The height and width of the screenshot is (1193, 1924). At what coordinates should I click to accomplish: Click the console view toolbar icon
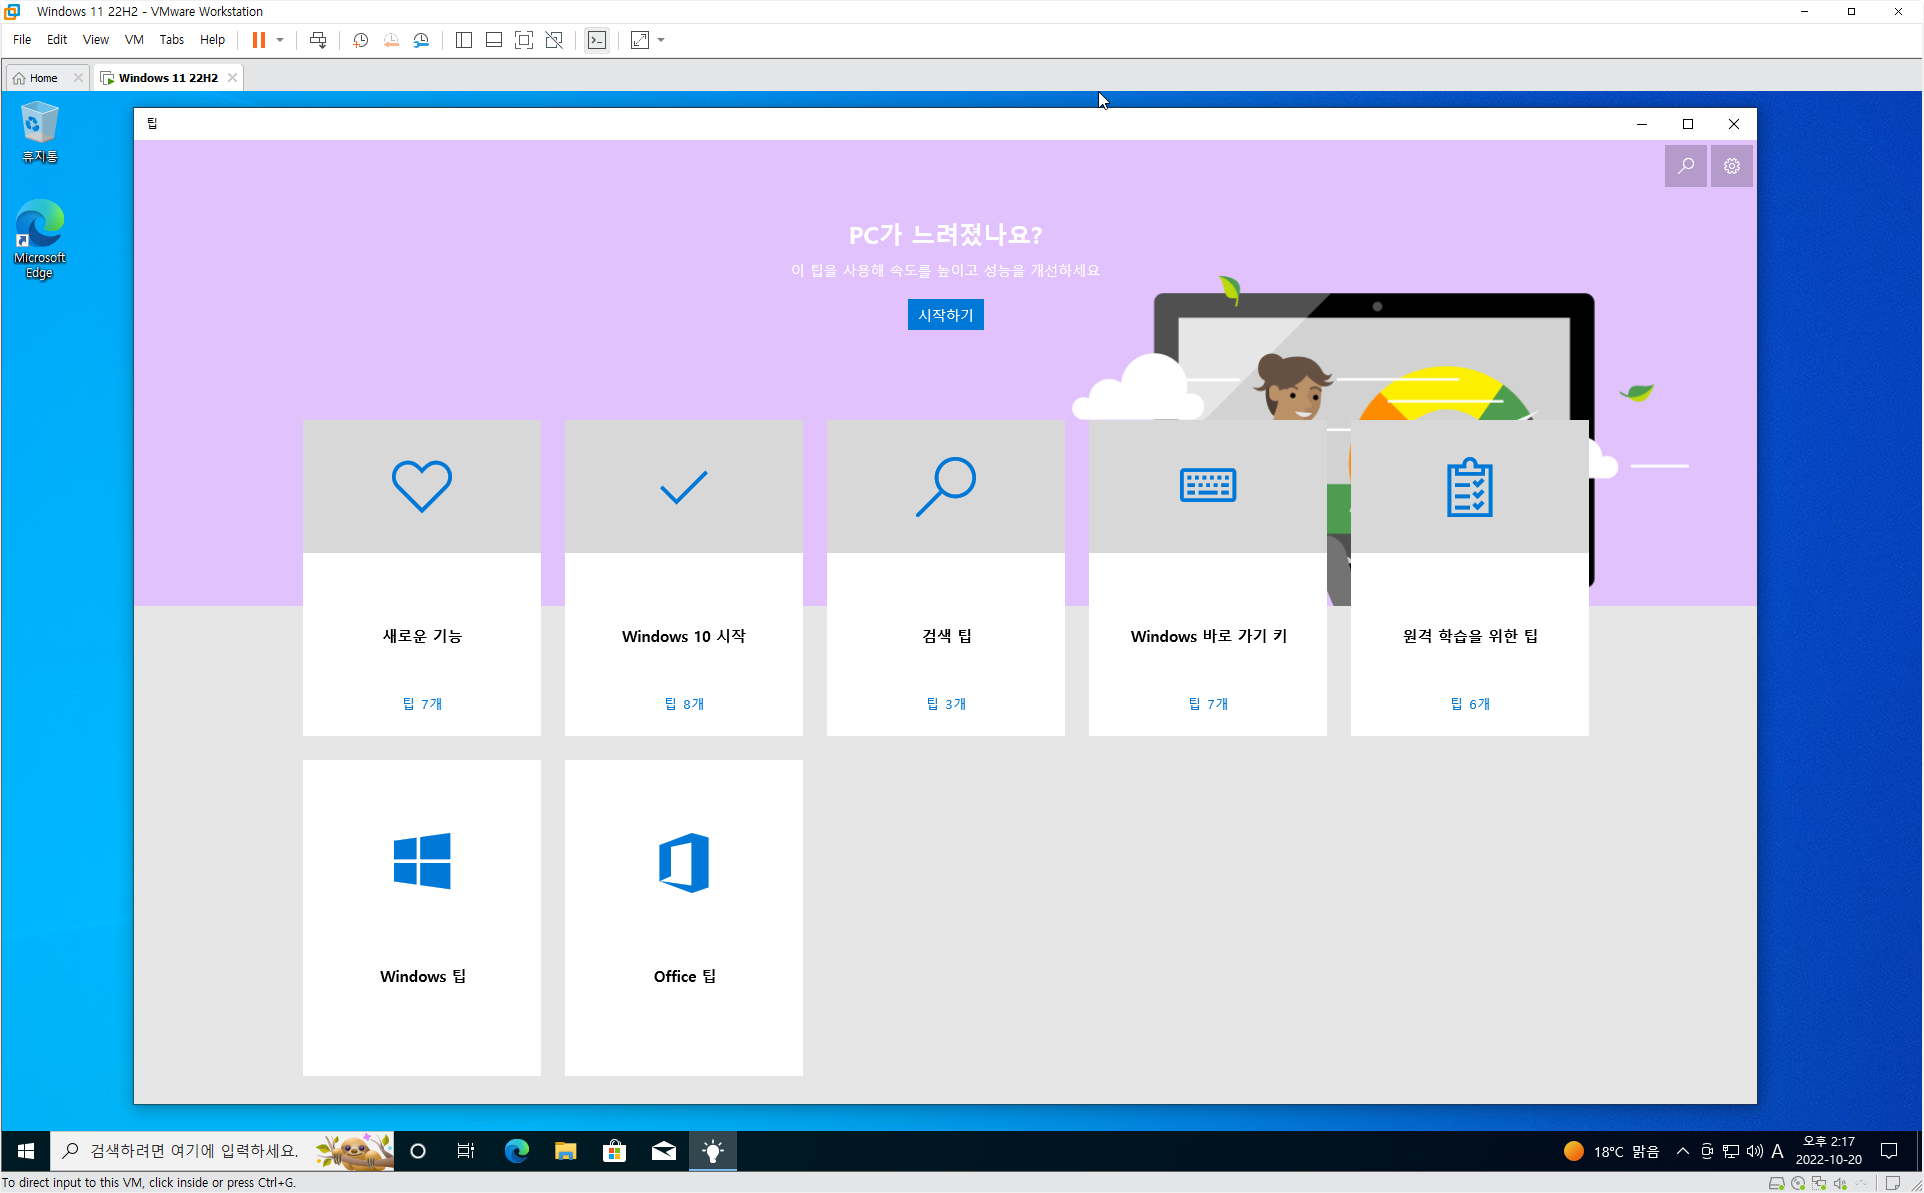597,40
